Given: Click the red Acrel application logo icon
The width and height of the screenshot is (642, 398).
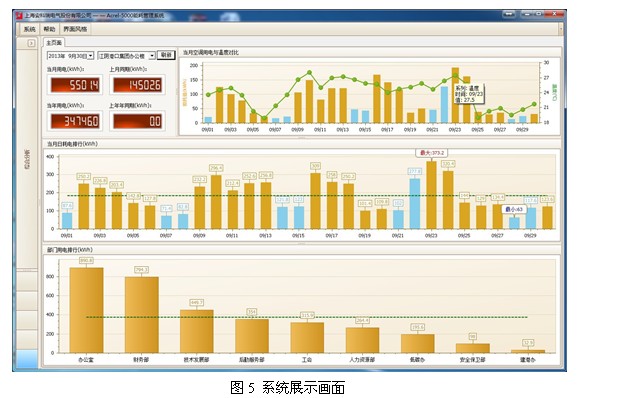Looking at the screenshot, I should [x=19, y=16].
